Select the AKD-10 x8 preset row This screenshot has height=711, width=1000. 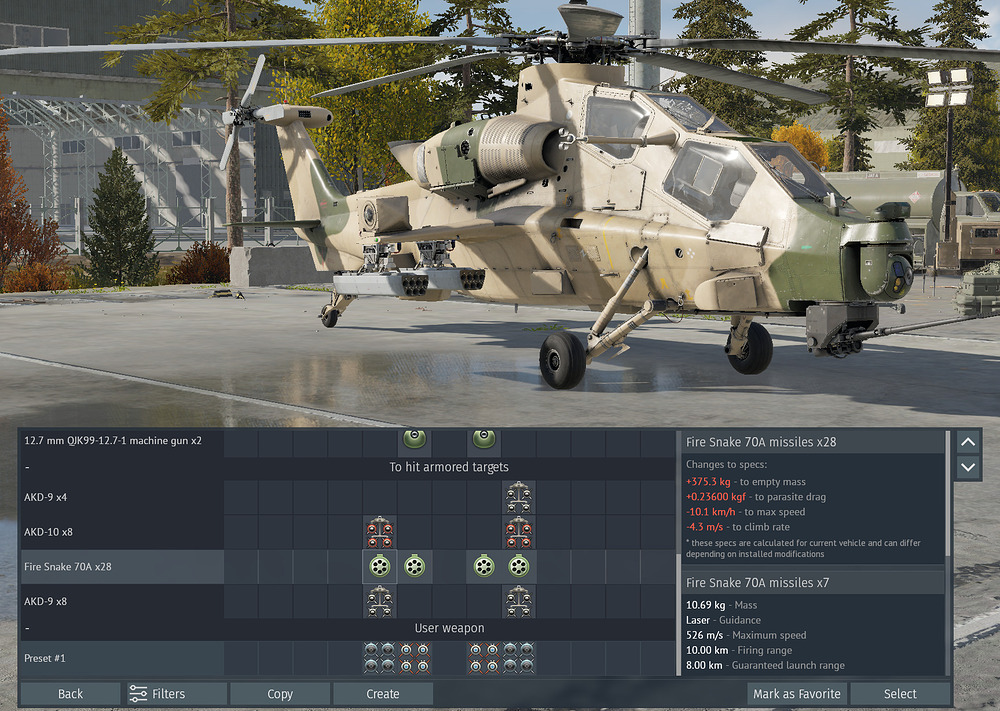[348, 532]
